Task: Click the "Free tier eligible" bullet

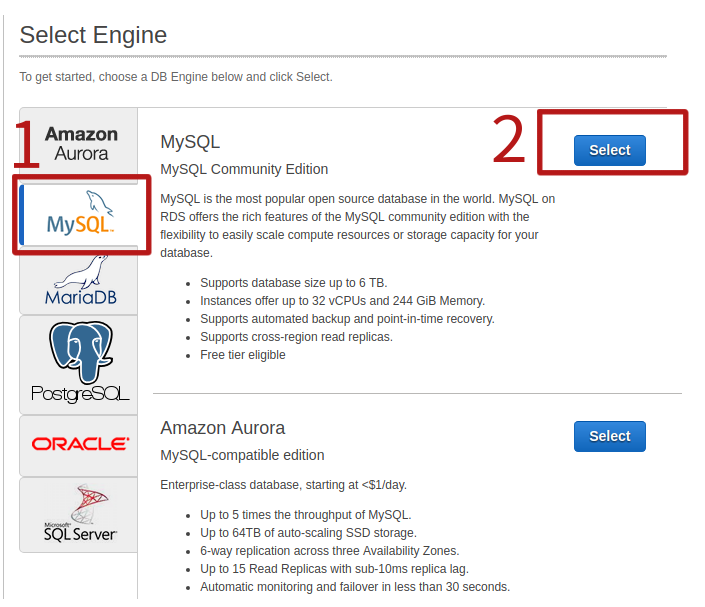Action: click(242, 355)
